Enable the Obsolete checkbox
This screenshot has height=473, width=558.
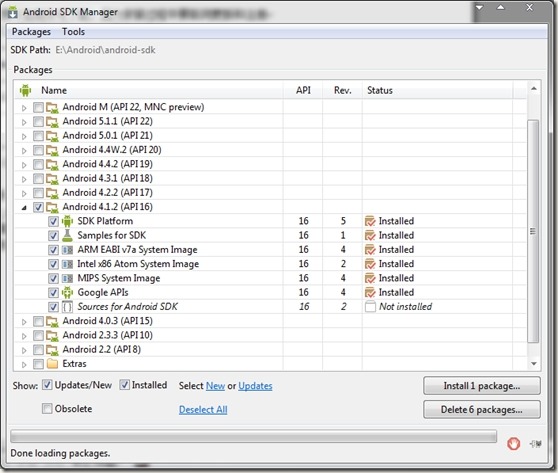tap(47, 409)
